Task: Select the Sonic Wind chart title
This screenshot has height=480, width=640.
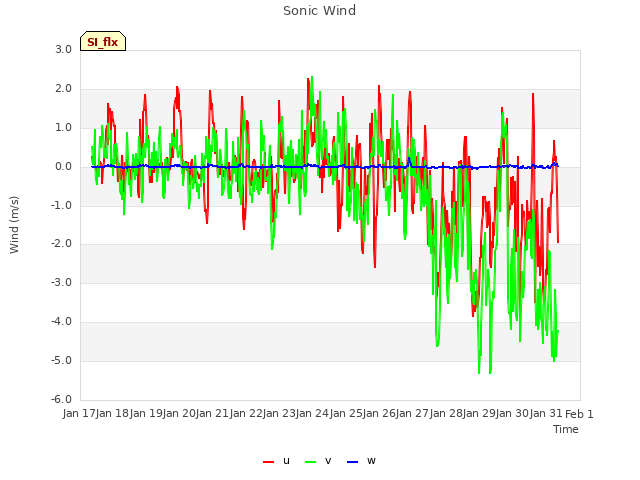Action: tap(320, 10)
